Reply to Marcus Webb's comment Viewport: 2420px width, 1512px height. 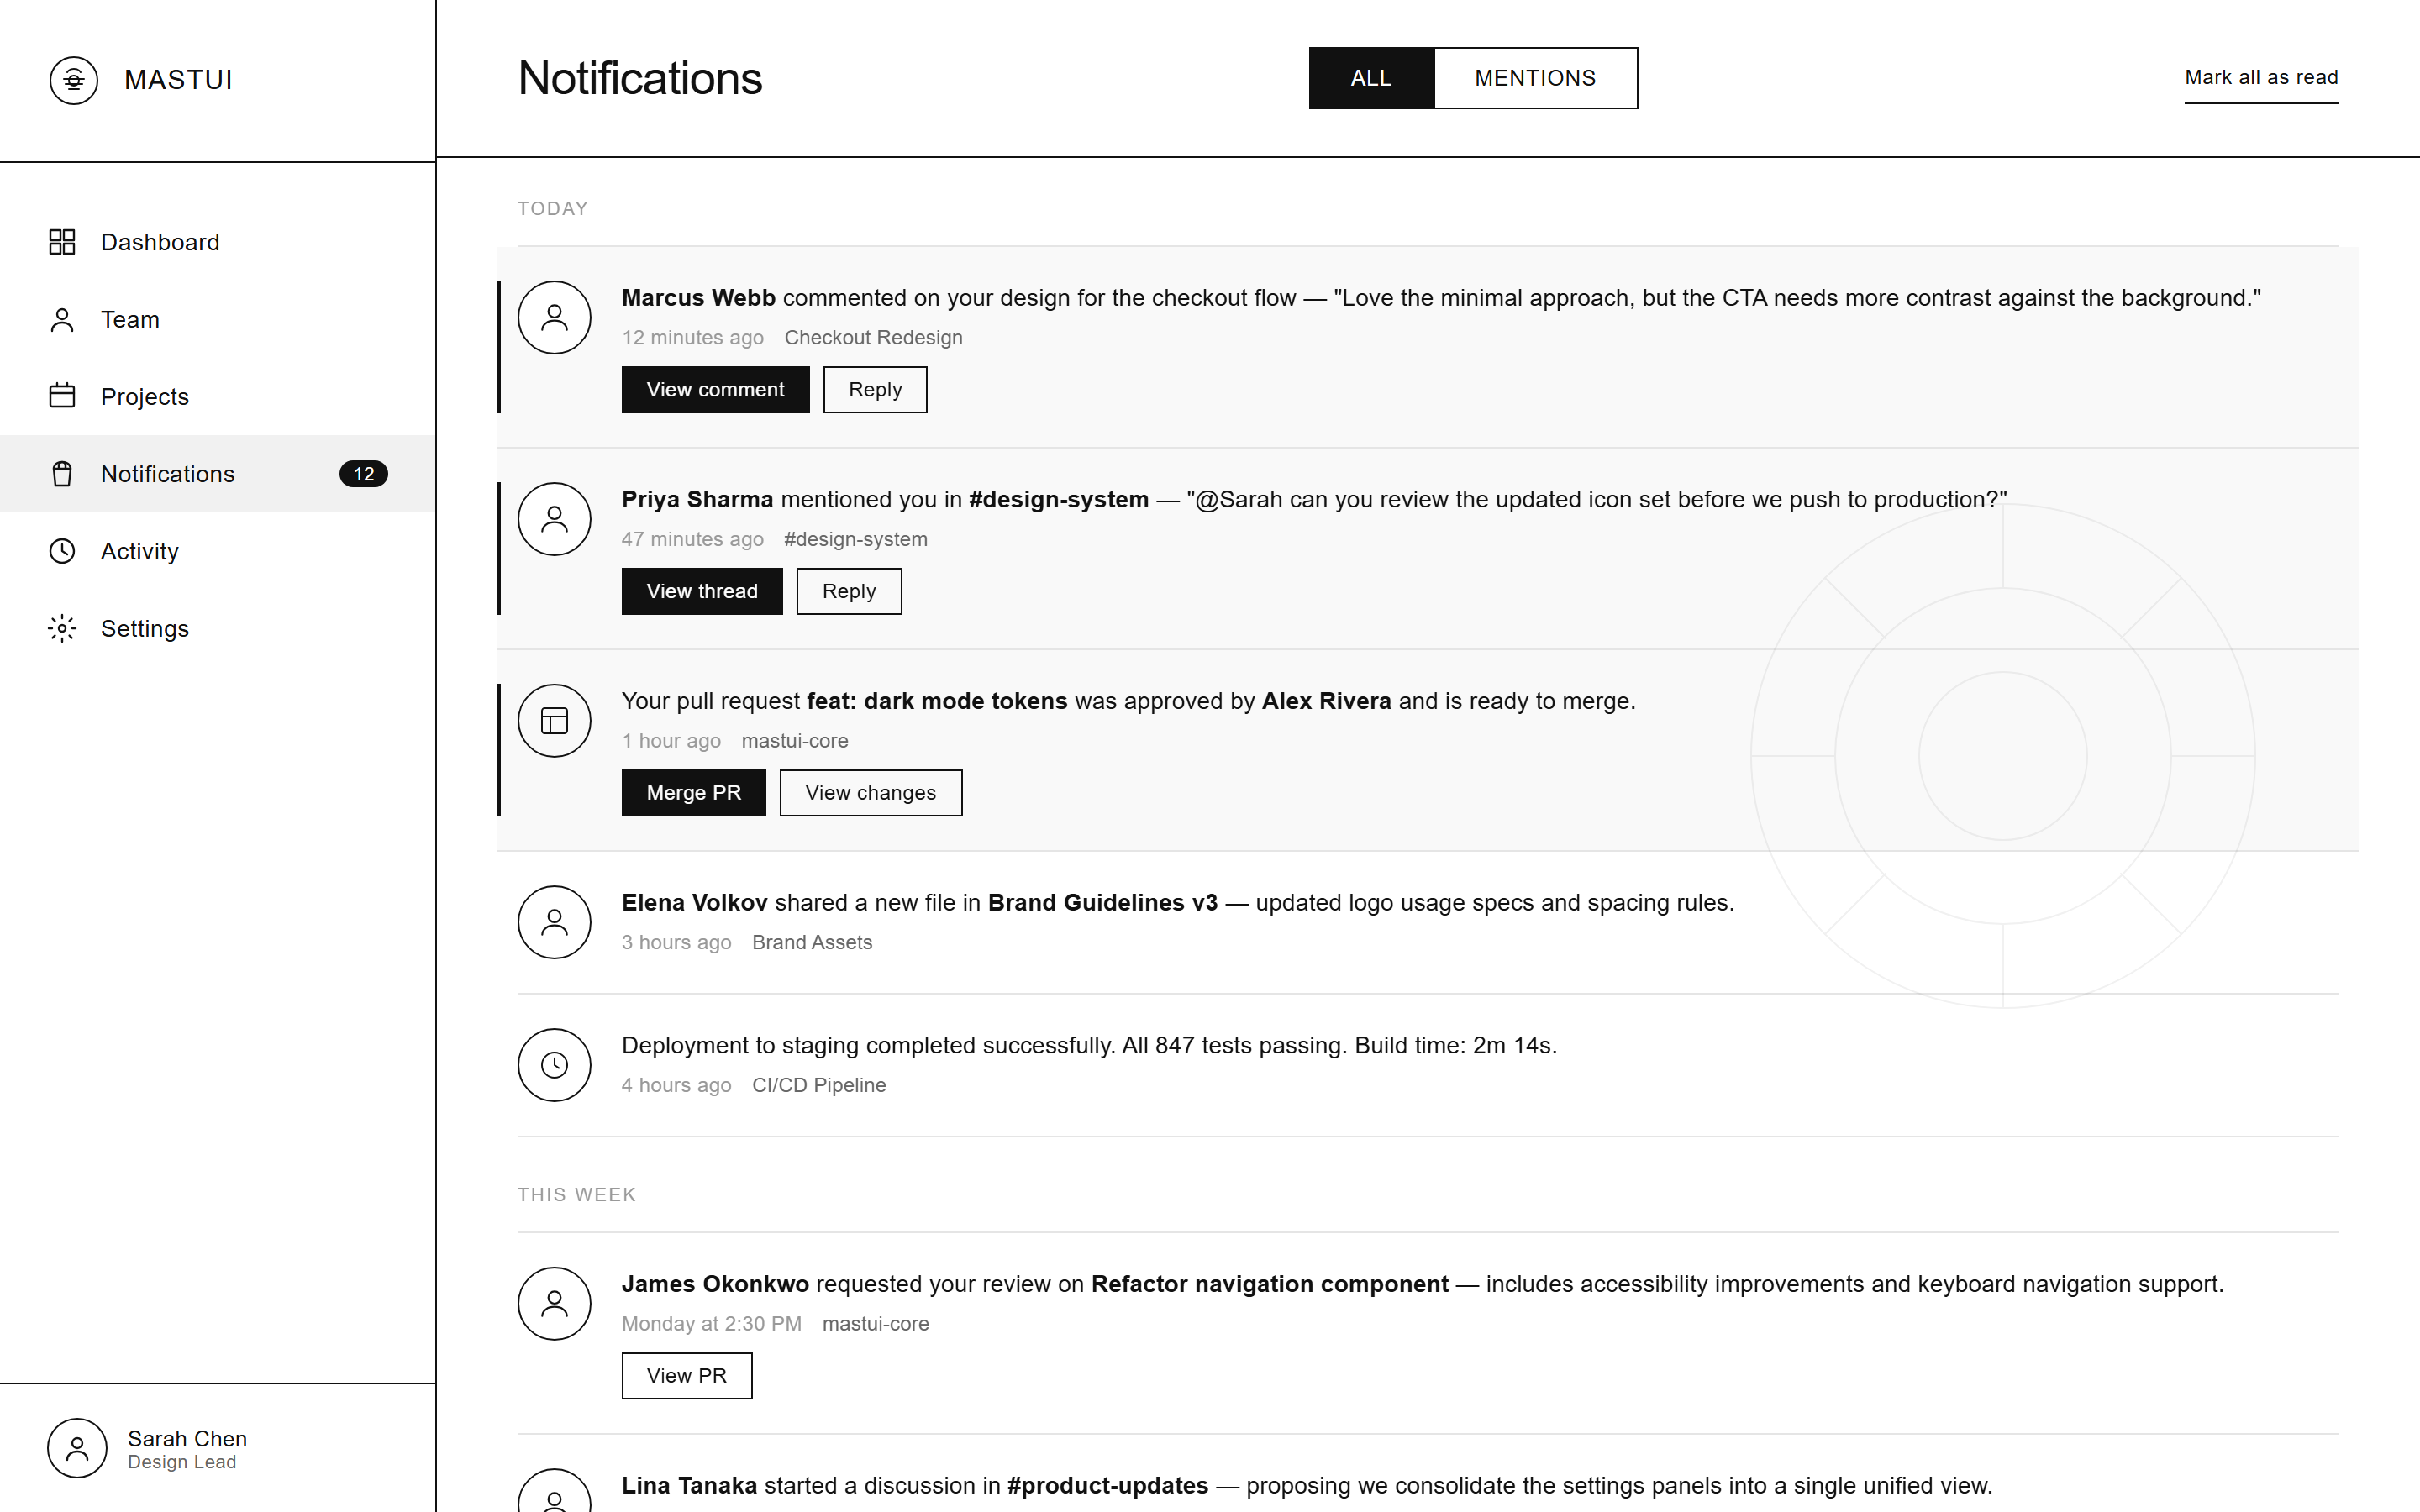(875, 390)
